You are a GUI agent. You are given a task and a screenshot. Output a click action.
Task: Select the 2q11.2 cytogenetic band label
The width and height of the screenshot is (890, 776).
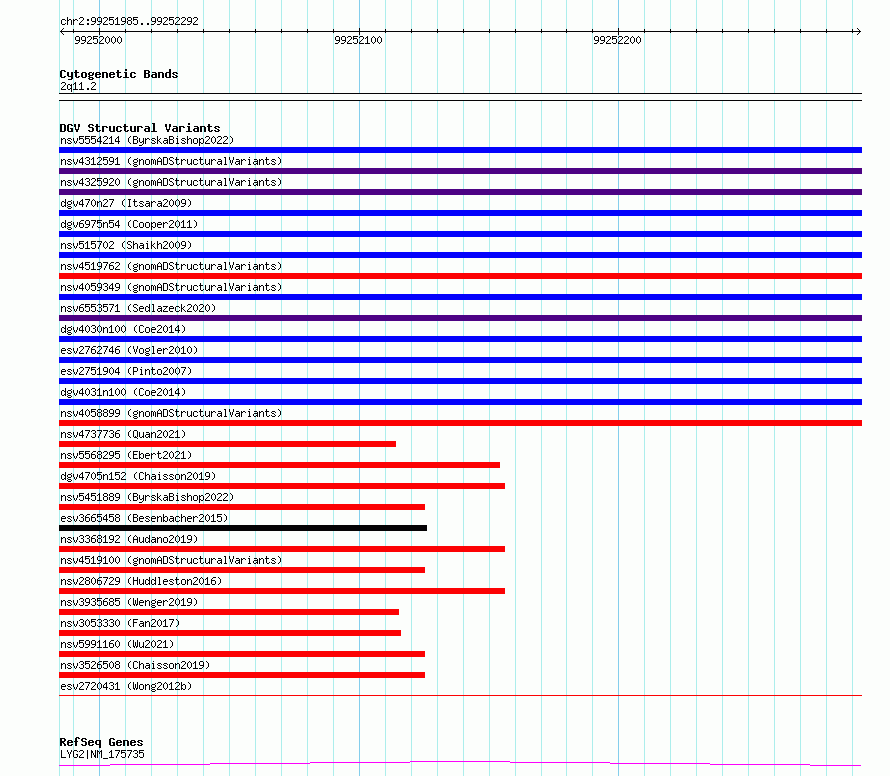point(78,86)
